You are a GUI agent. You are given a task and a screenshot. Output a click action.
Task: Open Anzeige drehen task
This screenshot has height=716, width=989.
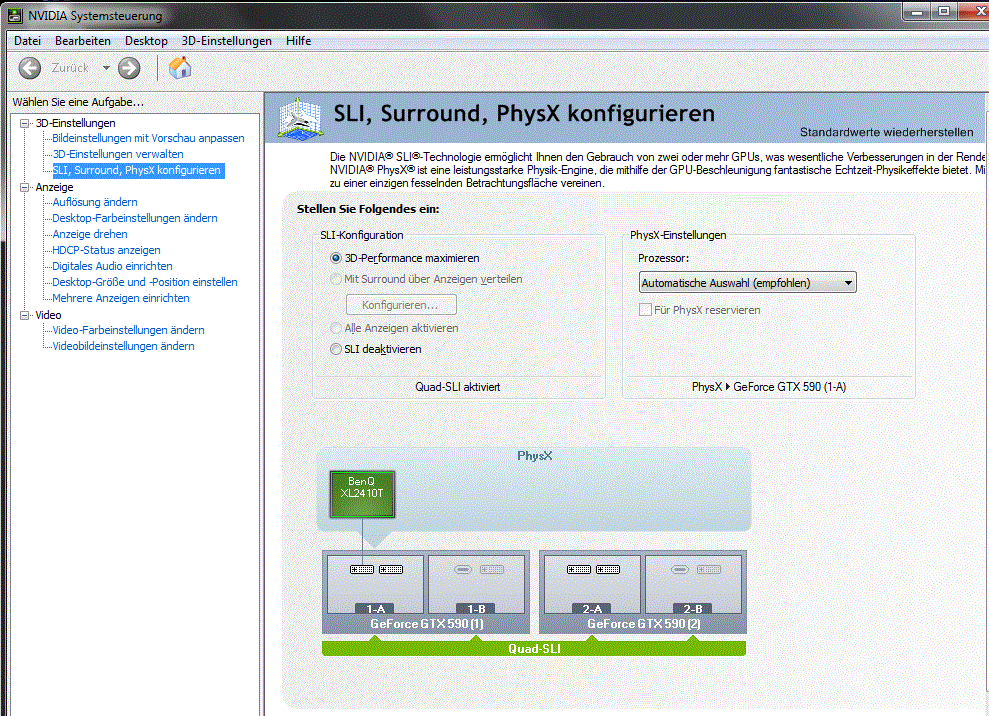[90, 234]
